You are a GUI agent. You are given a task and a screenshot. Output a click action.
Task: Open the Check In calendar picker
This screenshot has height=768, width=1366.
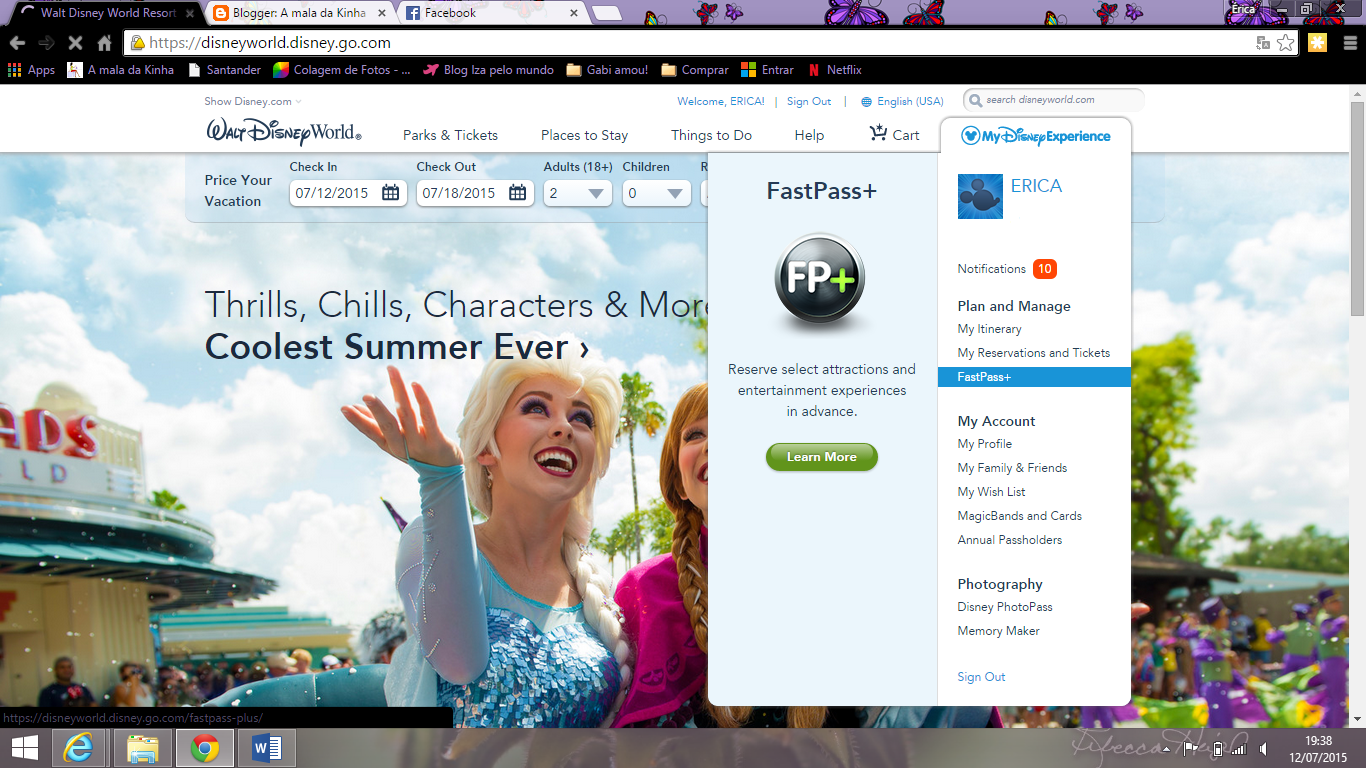tap(391, 193)
